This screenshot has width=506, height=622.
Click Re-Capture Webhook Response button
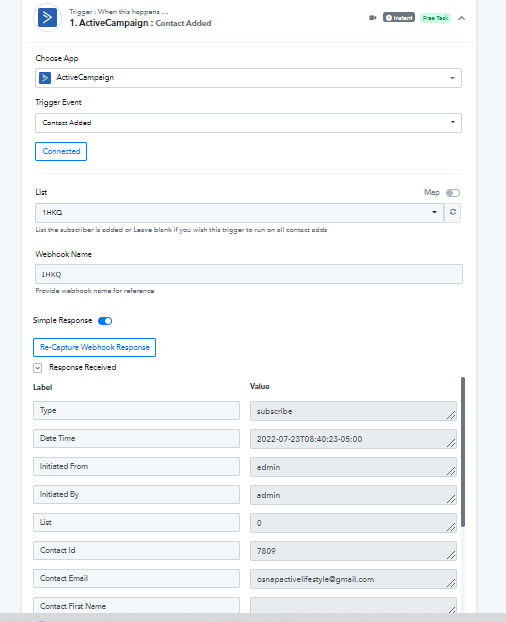(x=94, y=347)
